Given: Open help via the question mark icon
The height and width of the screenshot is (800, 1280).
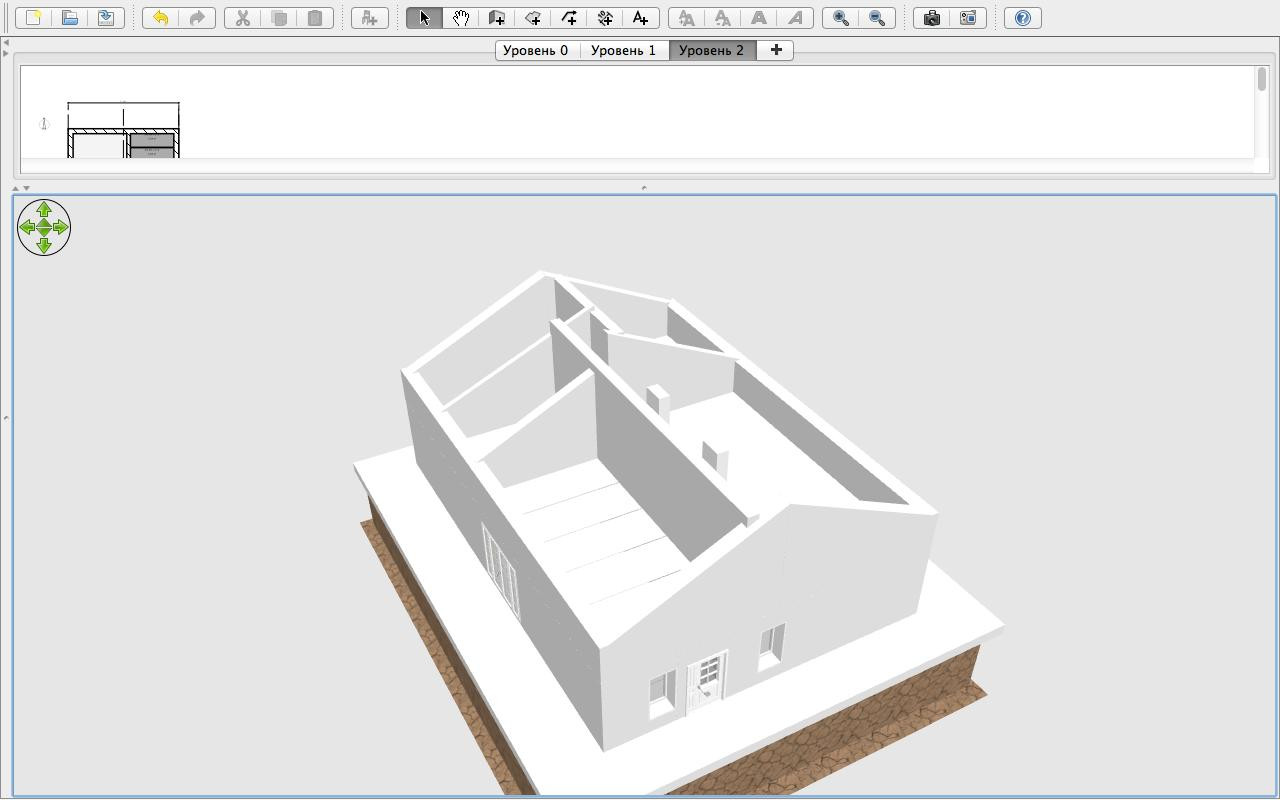Looking at the screenshot, I should point(1023,18).
